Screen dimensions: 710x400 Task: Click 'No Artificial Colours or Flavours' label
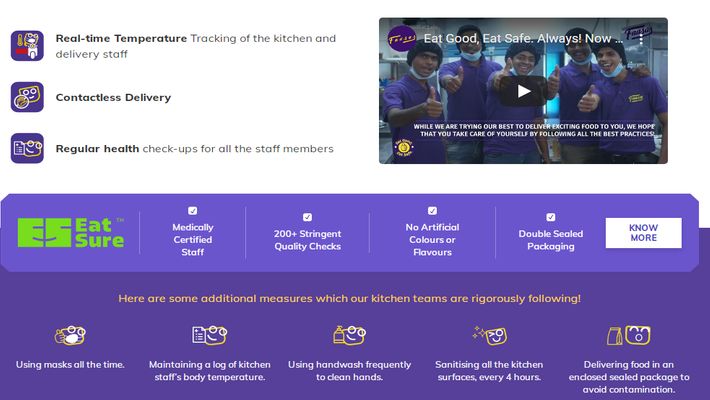click(x=432, y=240)
